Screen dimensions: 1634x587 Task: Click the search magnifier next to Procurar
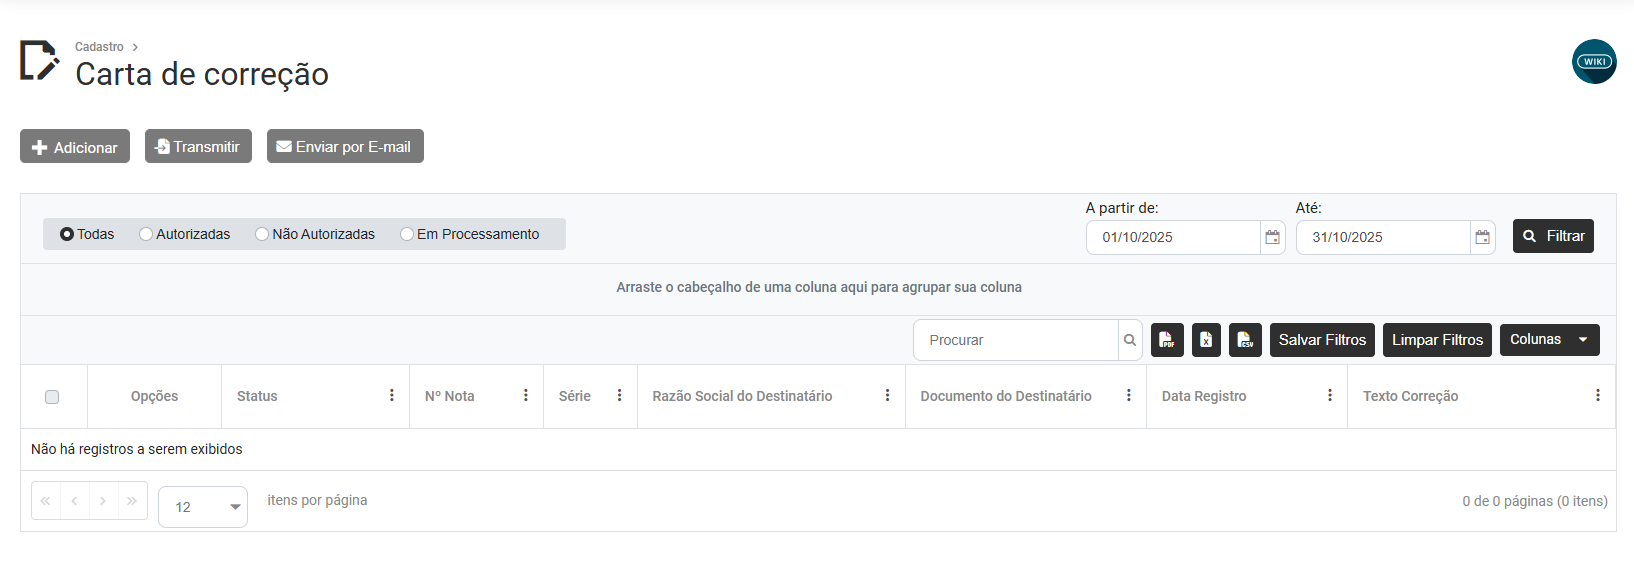point(1130,340)
